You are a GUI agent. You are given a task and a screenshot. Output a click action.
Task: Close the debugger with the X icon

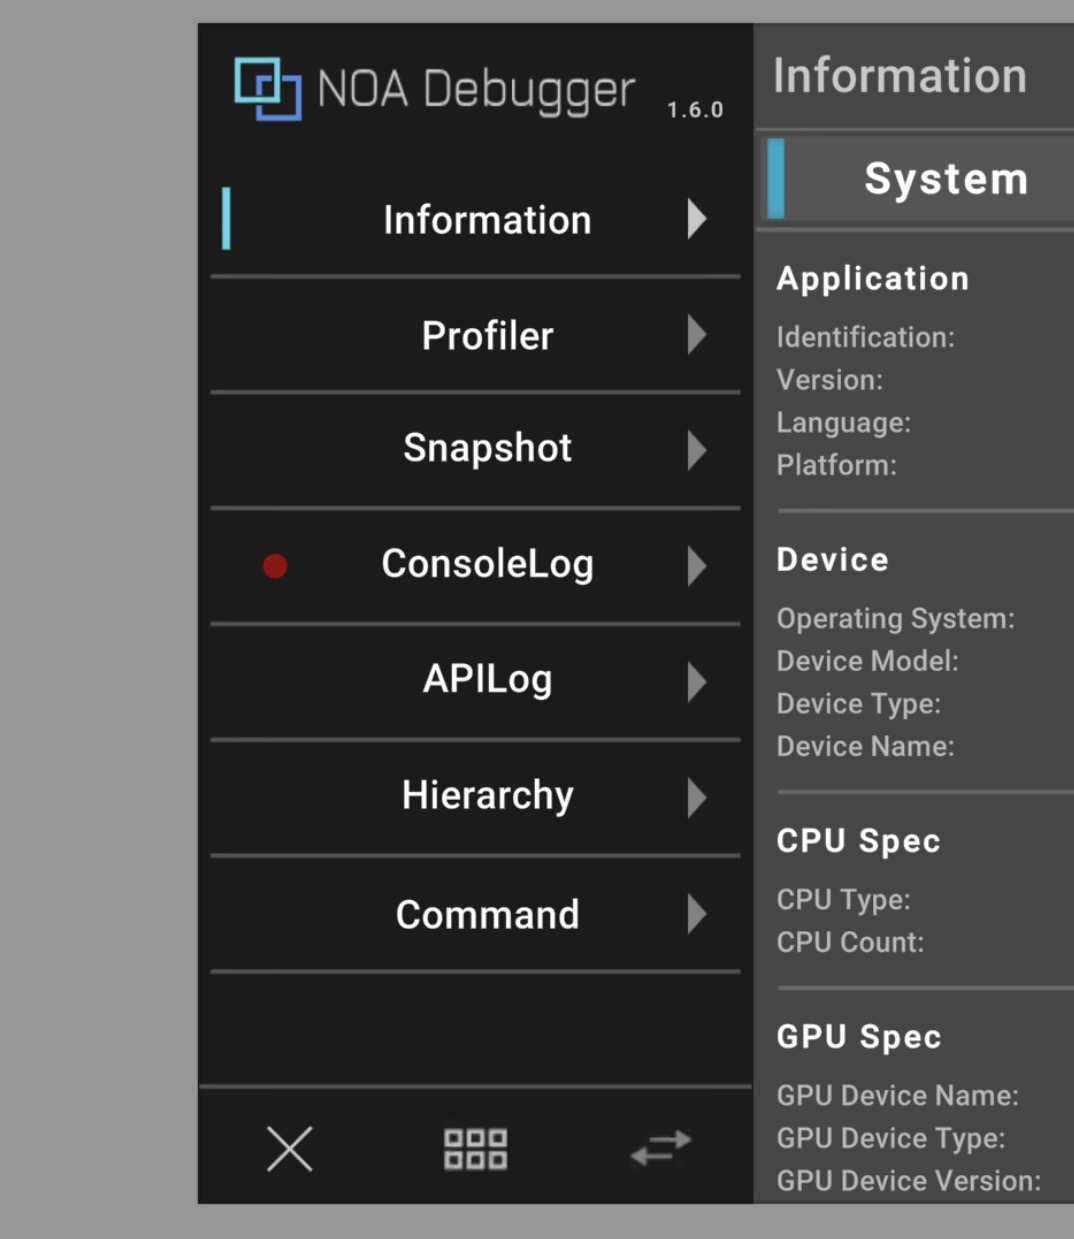click(x=290, y=1148)
